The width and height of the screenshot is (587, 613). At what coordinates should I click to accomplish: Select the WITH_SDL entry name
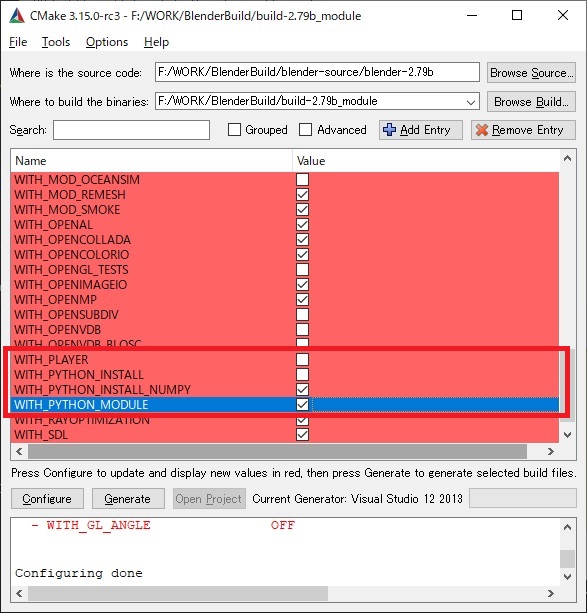tap(41, 435)
